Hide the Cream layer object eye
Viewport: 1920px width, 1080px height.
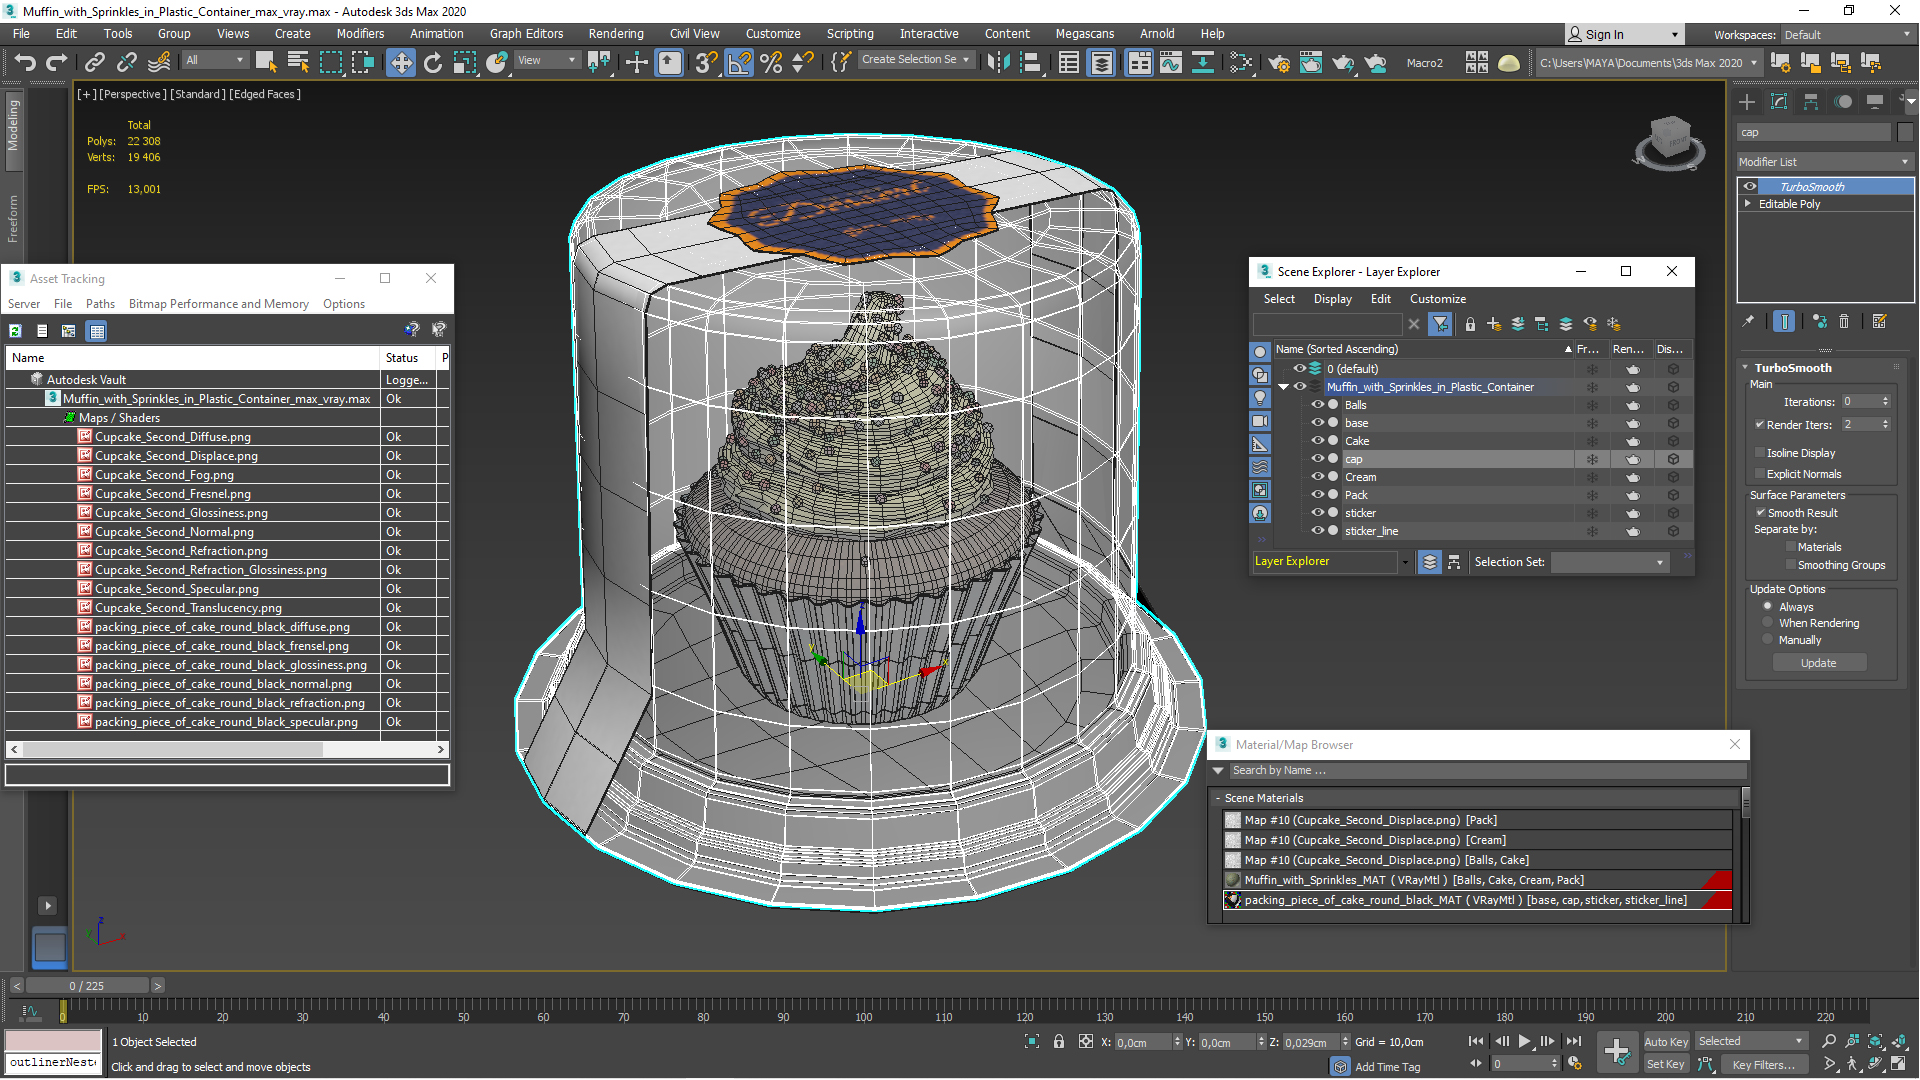(x=1318, y=476)
